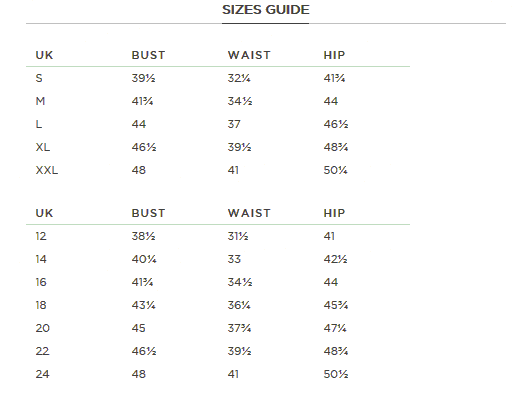
Task: Select the size M row label
Action: [x=40, y=101]
